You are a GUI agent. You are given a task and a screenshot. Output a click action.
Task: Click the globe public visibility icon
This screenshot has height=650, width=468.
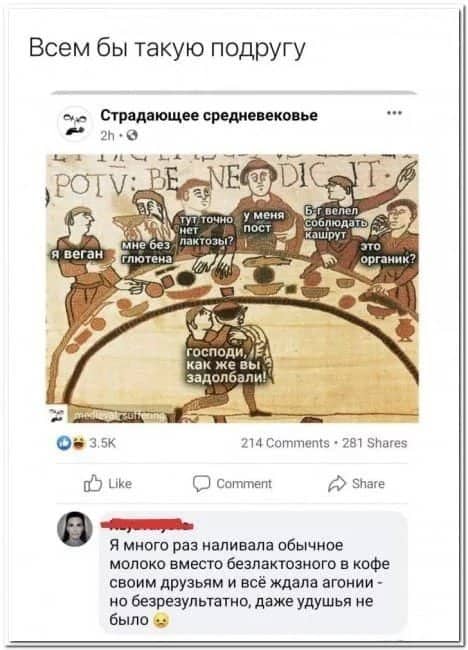pos(132,136)
